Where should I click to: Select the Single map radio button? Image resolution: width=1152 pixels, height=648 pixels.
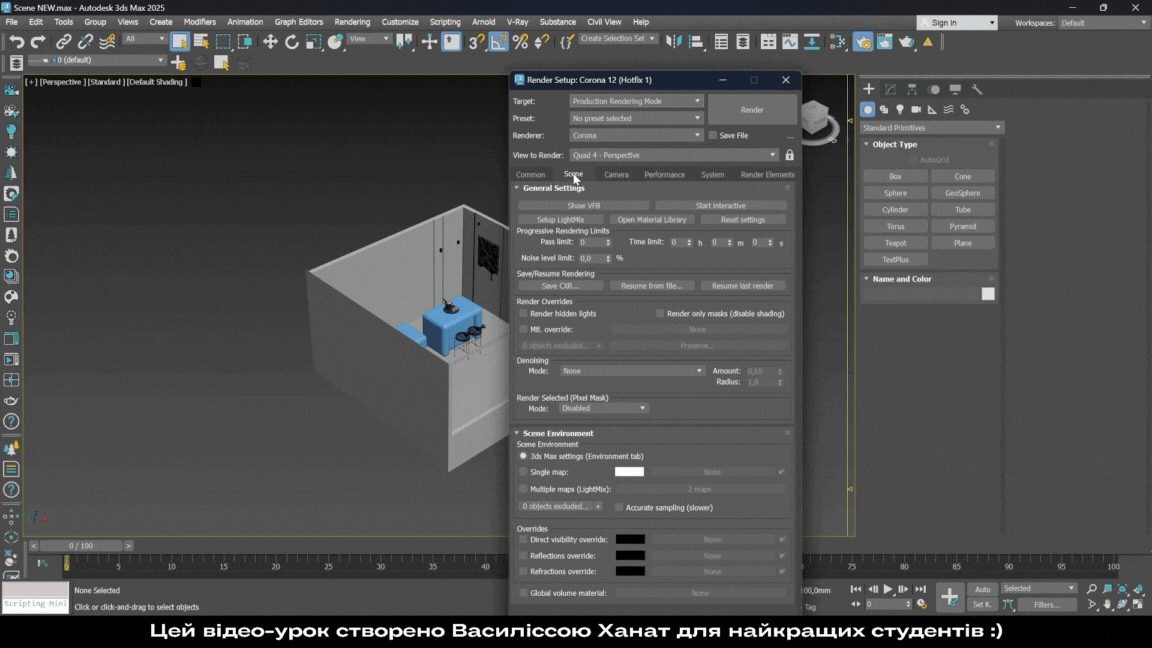coord(524,472)
